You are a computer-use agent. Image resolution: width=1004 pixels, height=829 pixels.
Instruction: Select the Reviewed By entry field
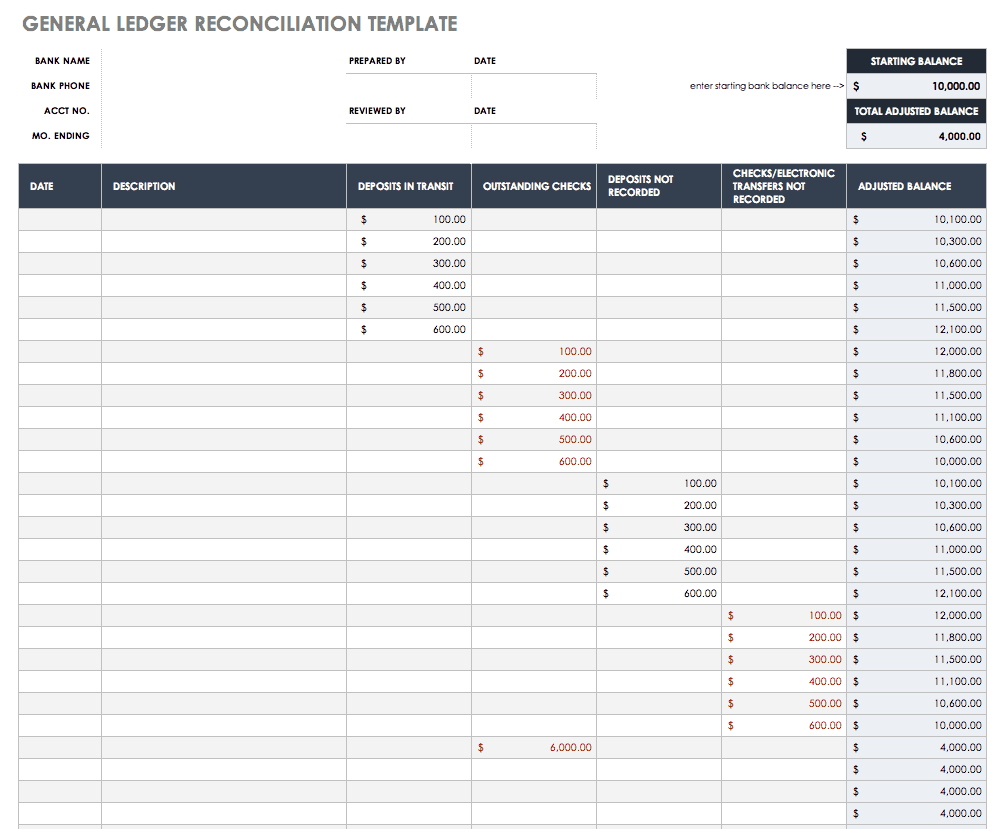[408, 136]
